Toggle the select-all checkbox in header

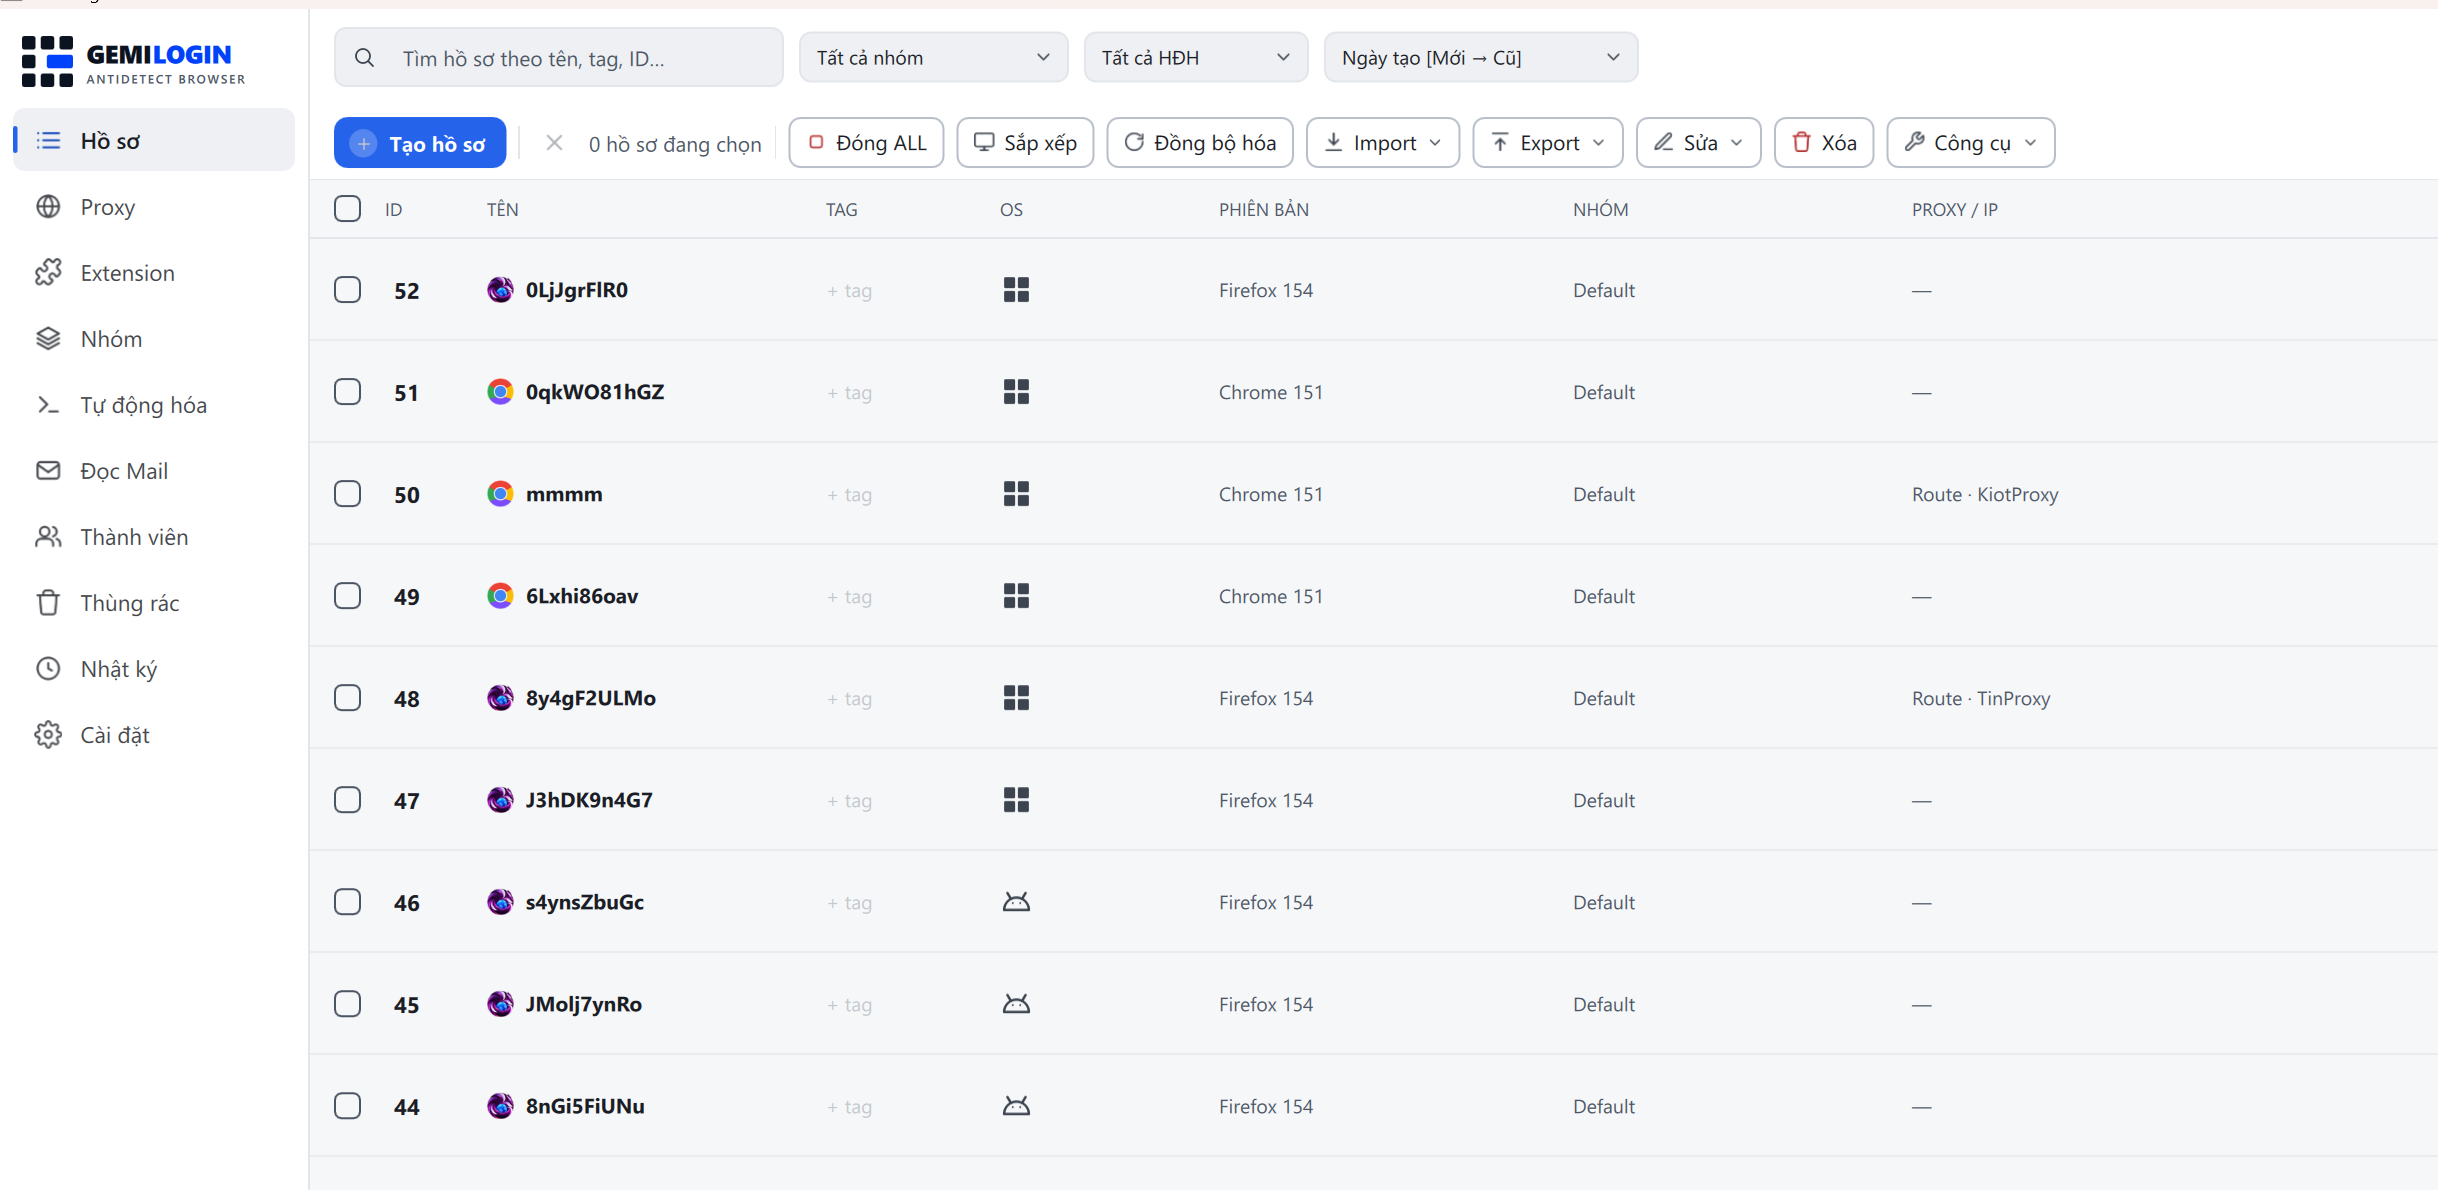(348, 209)
